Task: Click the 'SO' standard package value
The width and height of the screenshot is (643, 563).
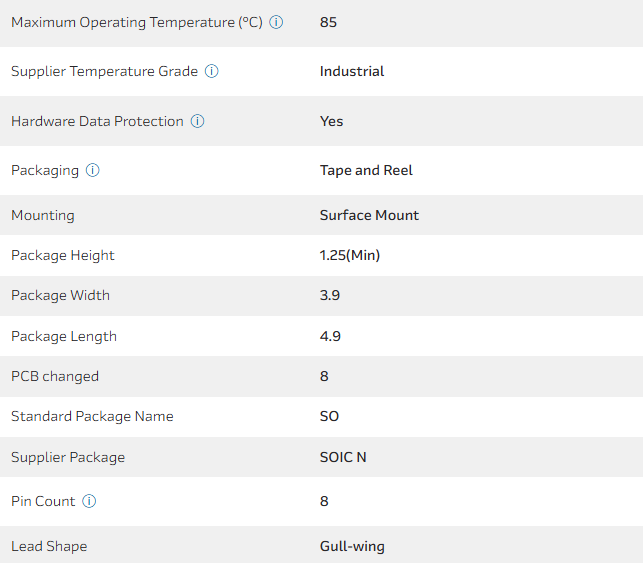Action: (x=329, y=416)
